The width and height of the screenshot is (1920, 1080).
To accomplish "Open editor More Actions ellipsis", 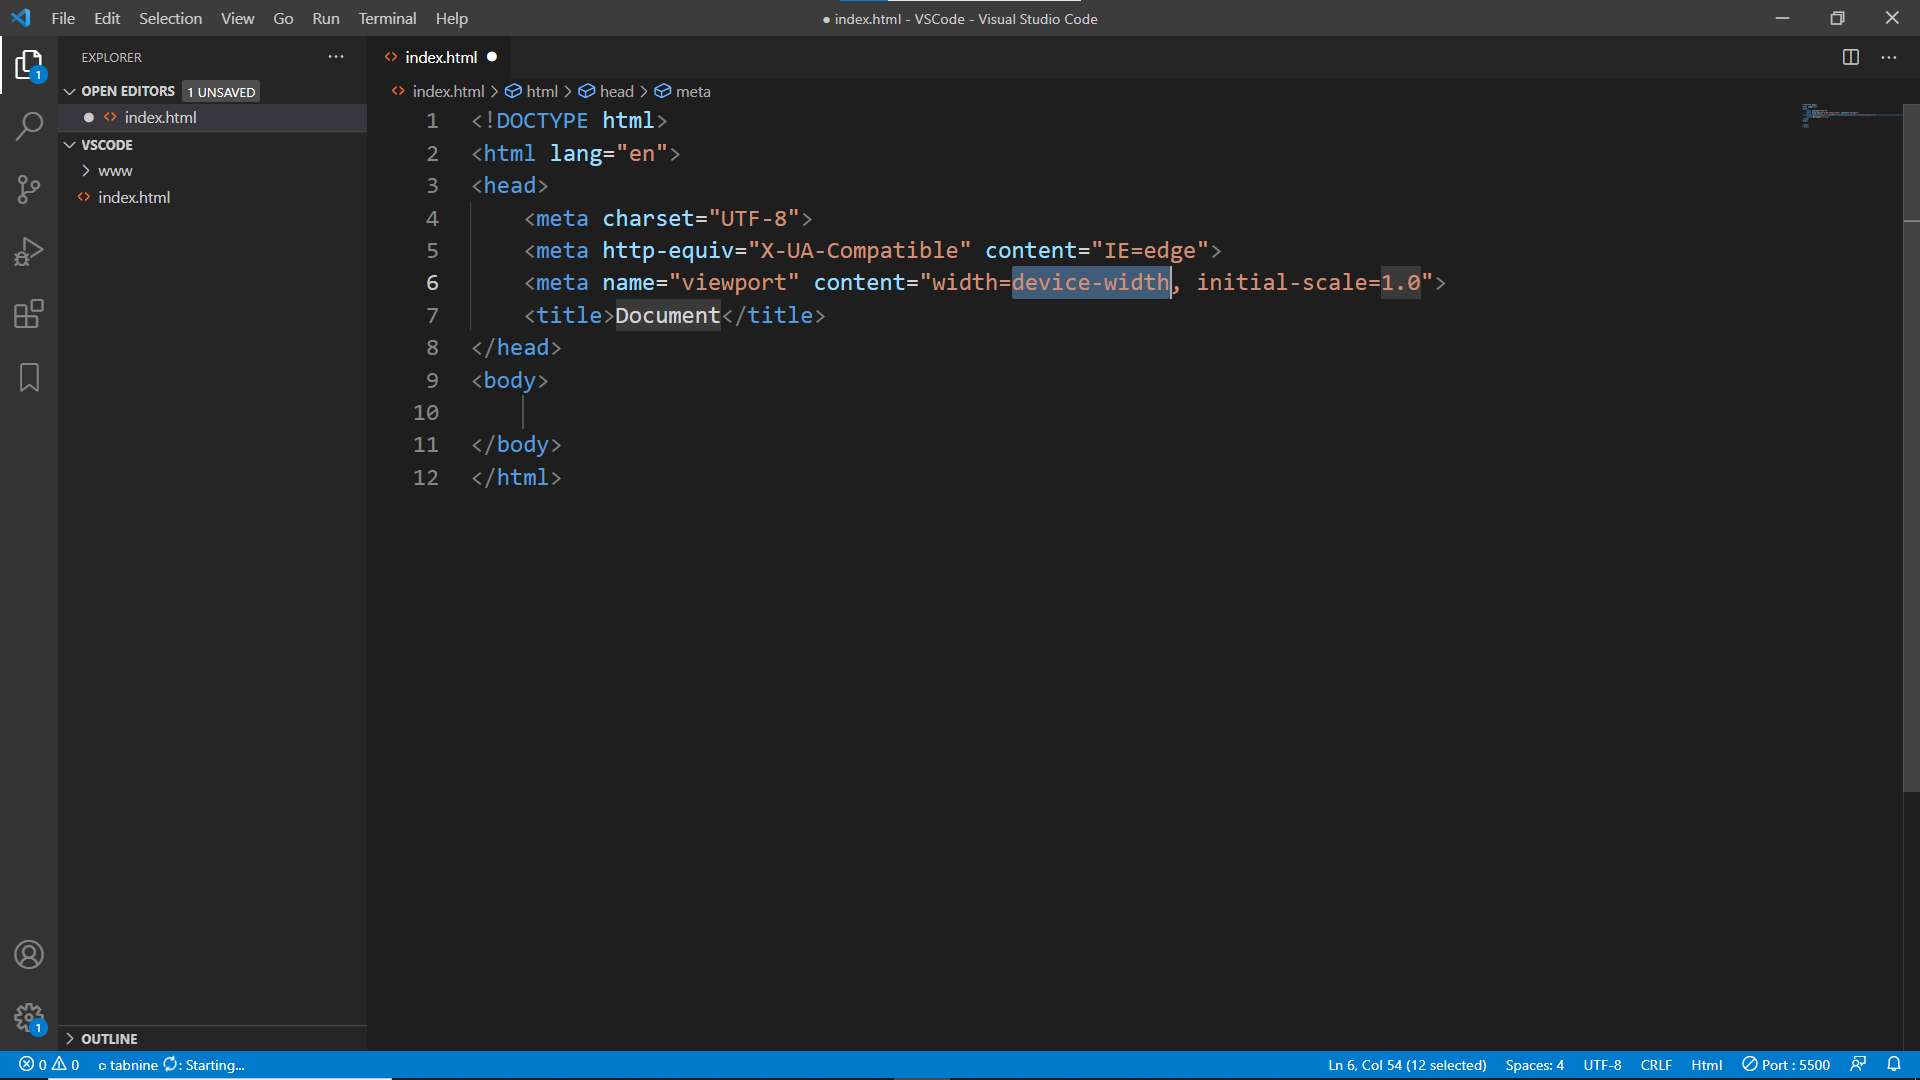I will (x=1888, y=57).
